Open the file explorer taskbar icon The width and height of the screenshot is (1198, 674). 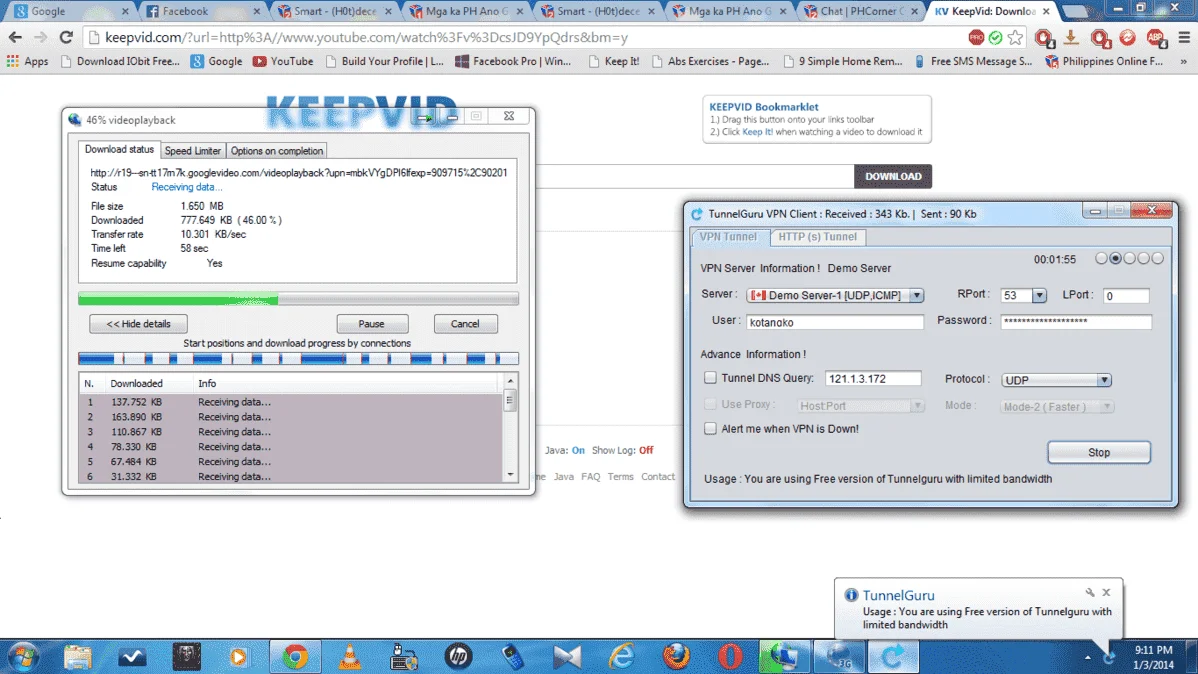point(77,656)
